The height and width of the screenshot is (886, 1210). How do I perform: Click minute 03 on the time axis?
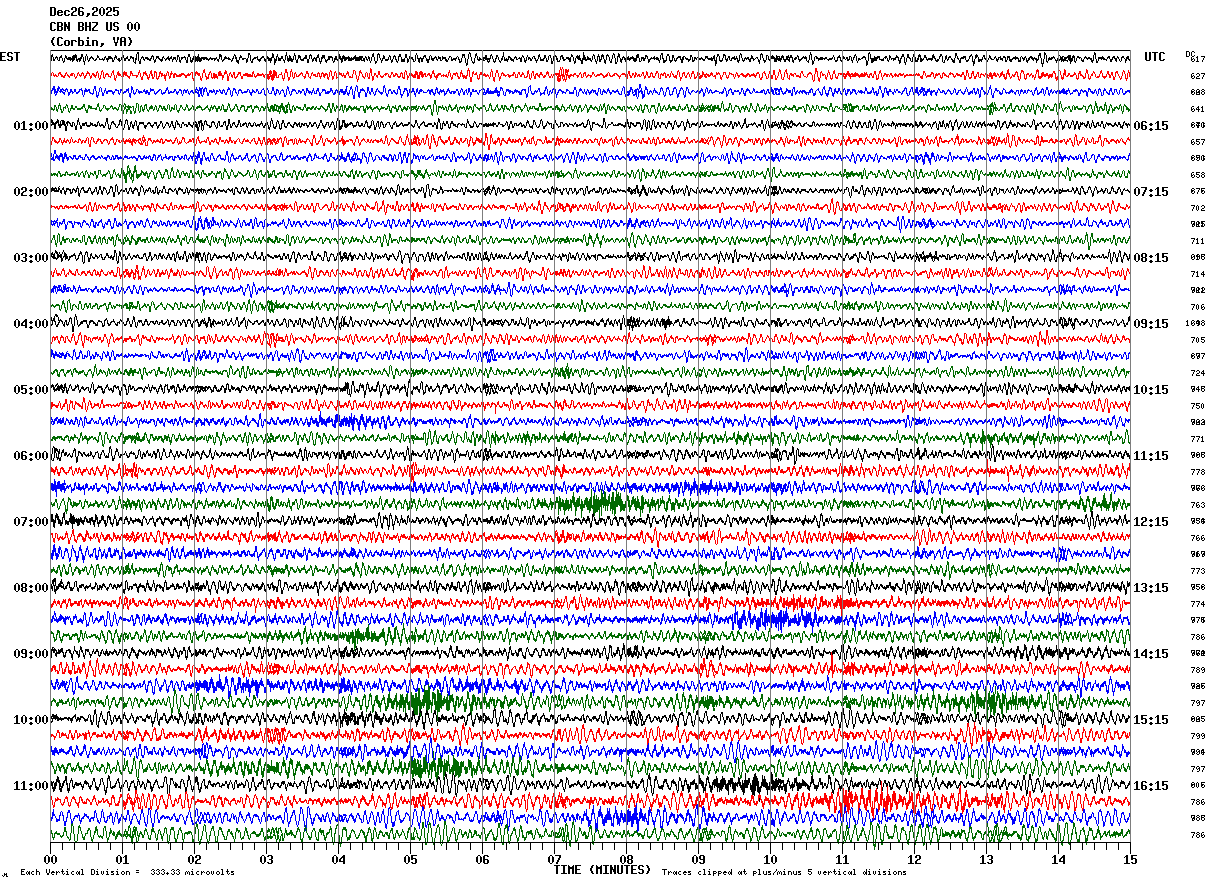(x=267, y=859)
